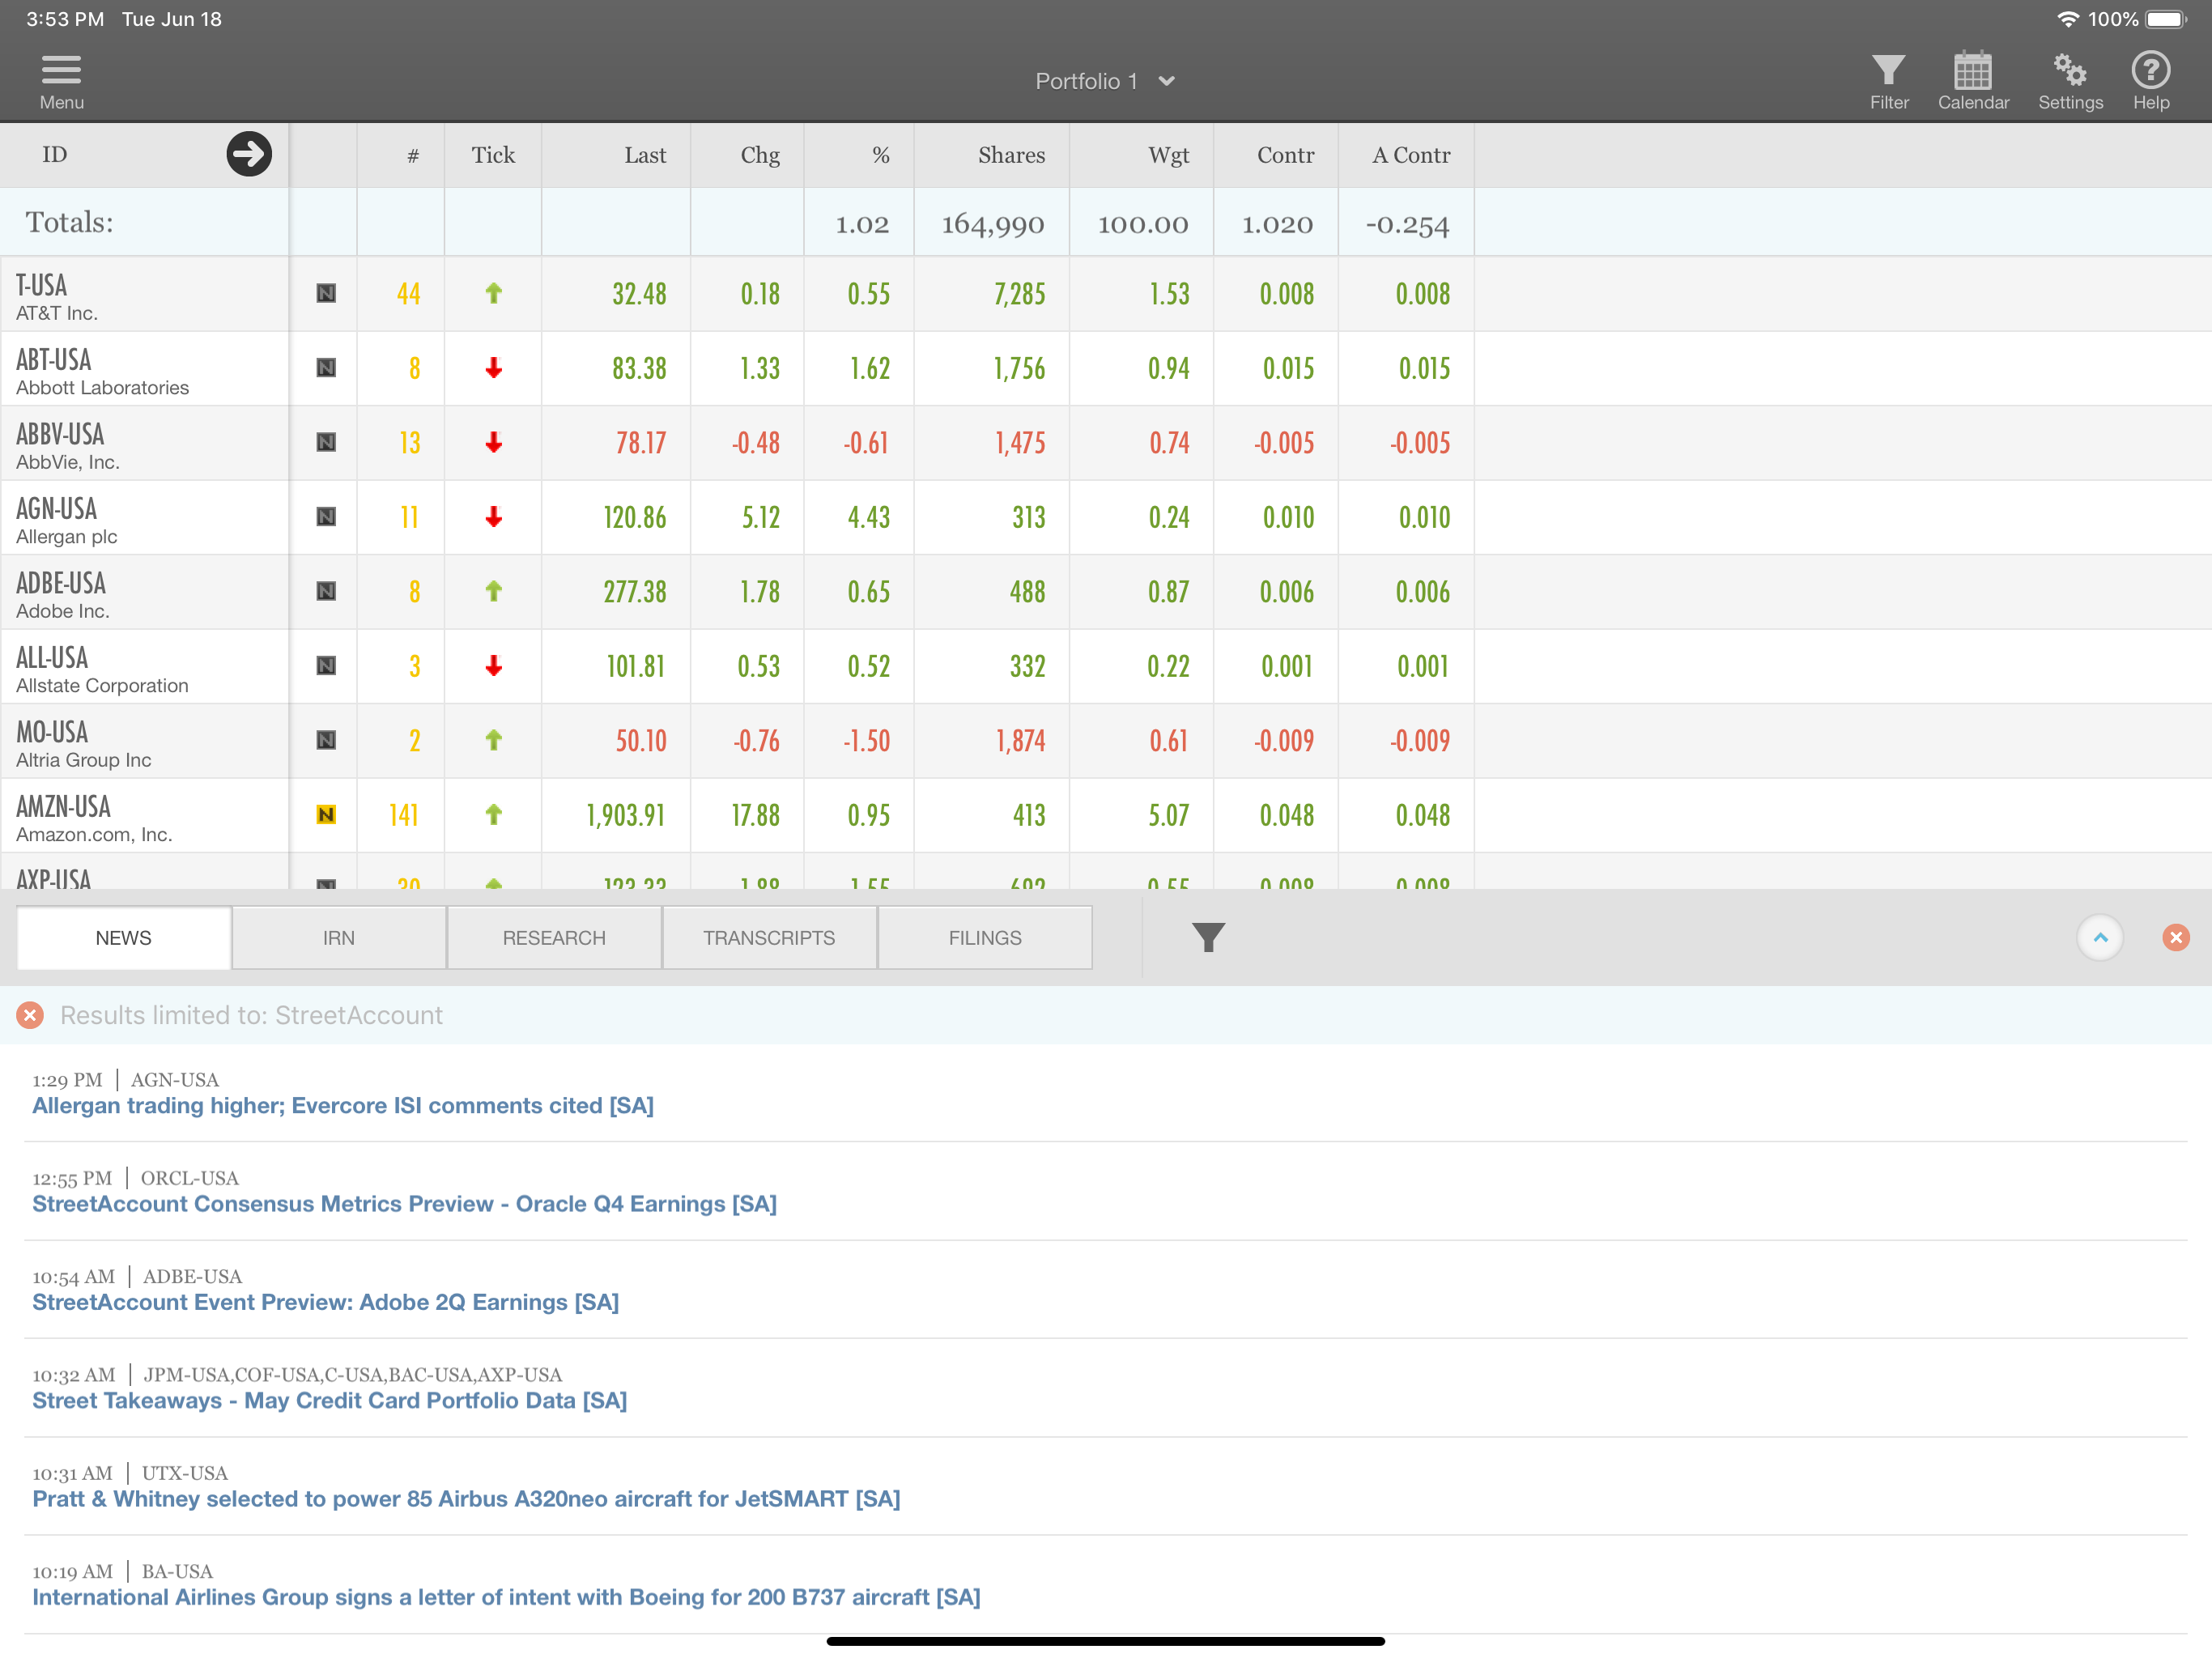The image size is (2212, 1658).
Task: Click the news icon in ABBV-USA row
Action: point(326,442)
